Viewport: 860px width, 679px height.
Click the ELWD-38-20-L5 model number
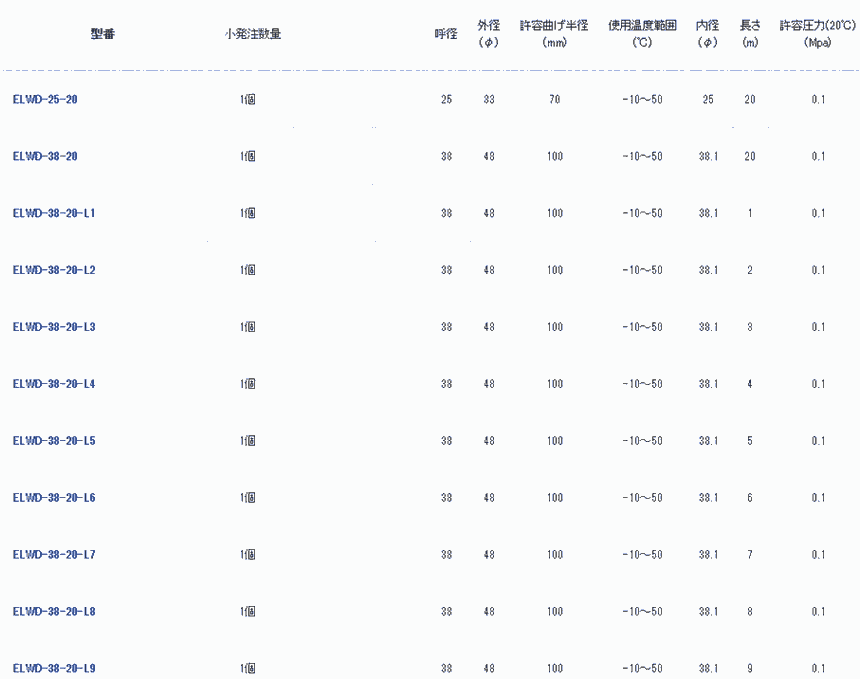[x=54, y=441]
